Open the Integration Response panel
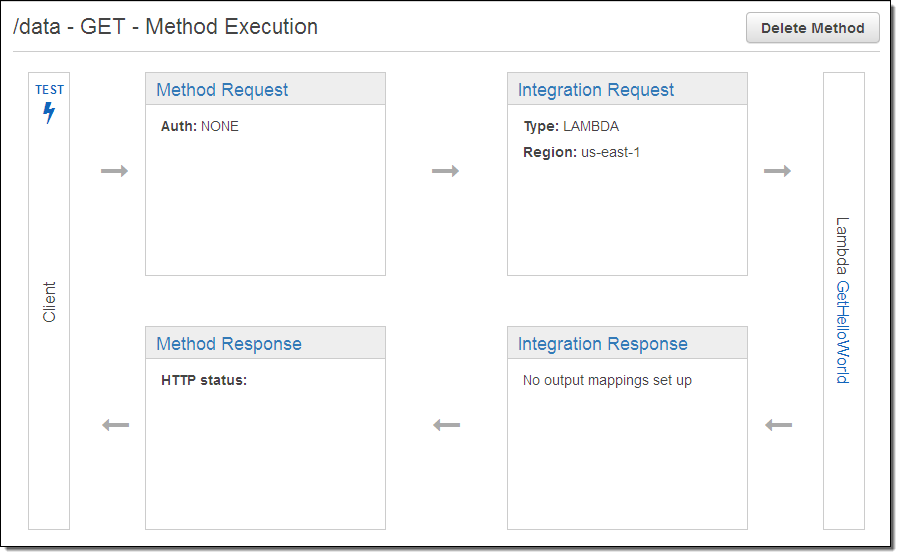This screenshot has width=901, height=557. click(603, 344)
